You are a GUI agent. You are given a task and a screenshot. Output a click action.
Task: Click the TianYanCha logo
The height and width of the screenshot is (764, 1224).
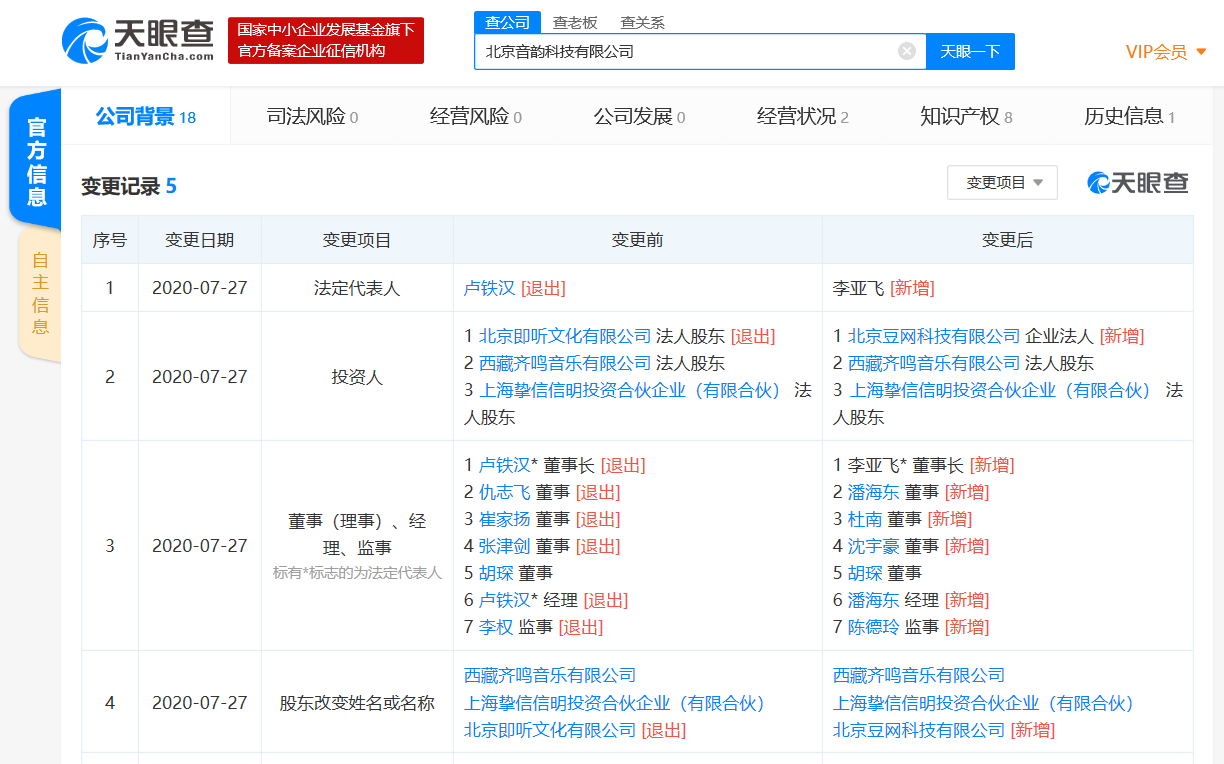point(138,40)
